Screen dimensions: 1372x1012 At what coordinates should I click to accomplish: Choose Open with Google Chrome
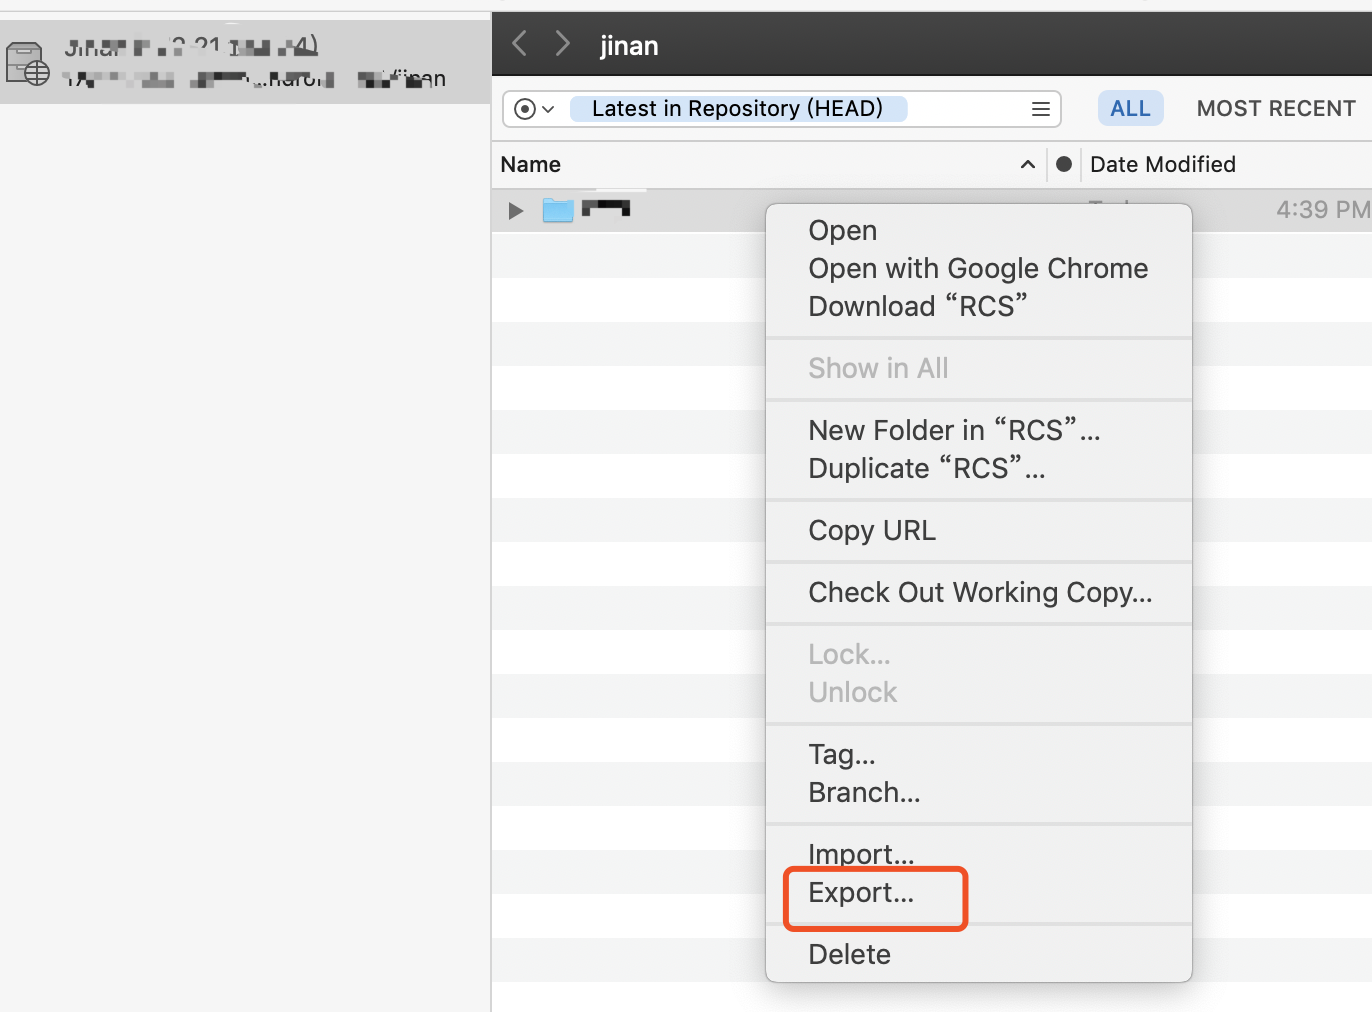click(978, 268)
